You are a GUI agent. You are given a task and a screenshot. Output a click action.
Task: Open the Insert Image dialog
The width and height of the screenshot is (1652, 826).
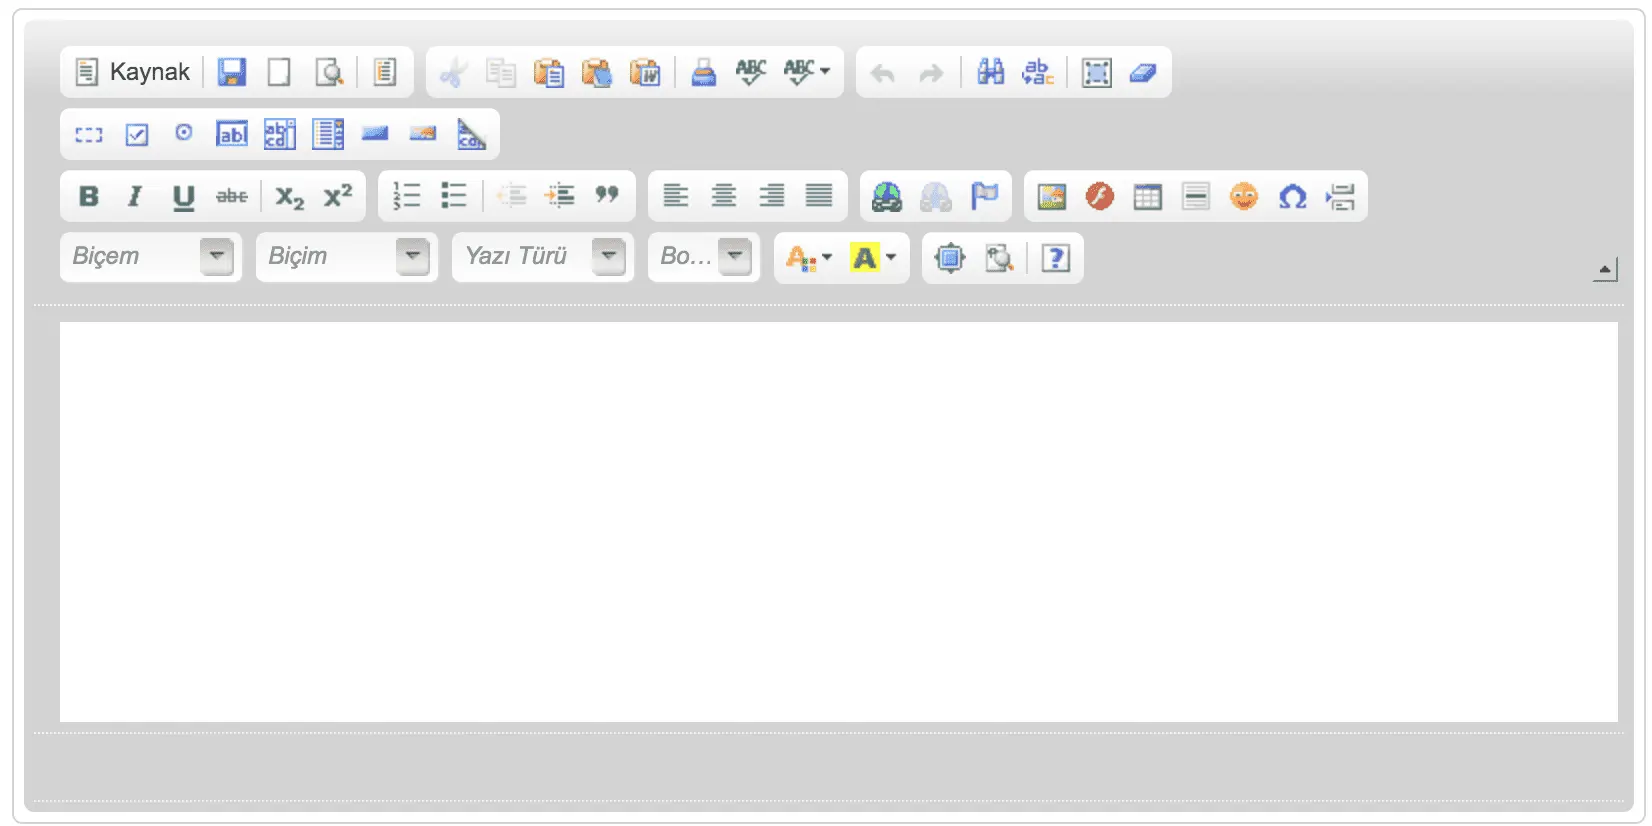(1051, 196)
